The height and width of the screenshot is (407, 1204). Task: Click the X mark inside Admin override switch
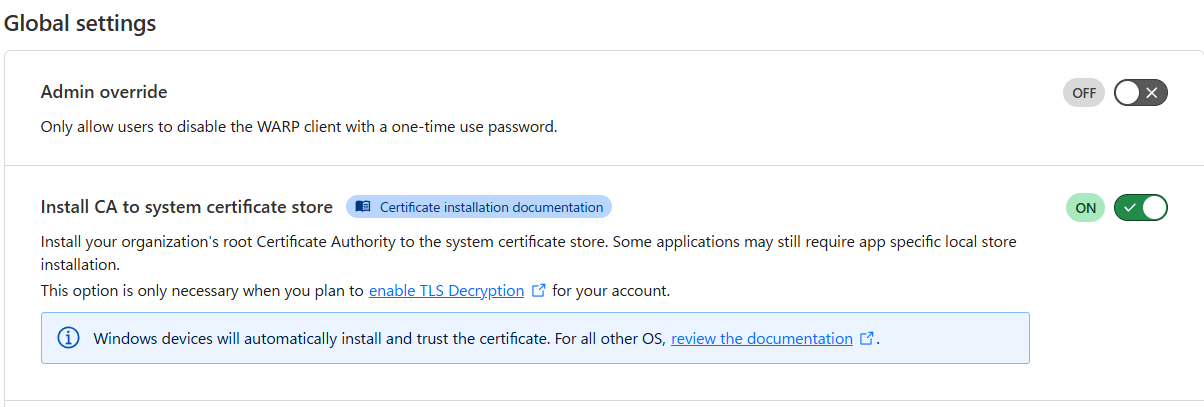[1152, 93]
